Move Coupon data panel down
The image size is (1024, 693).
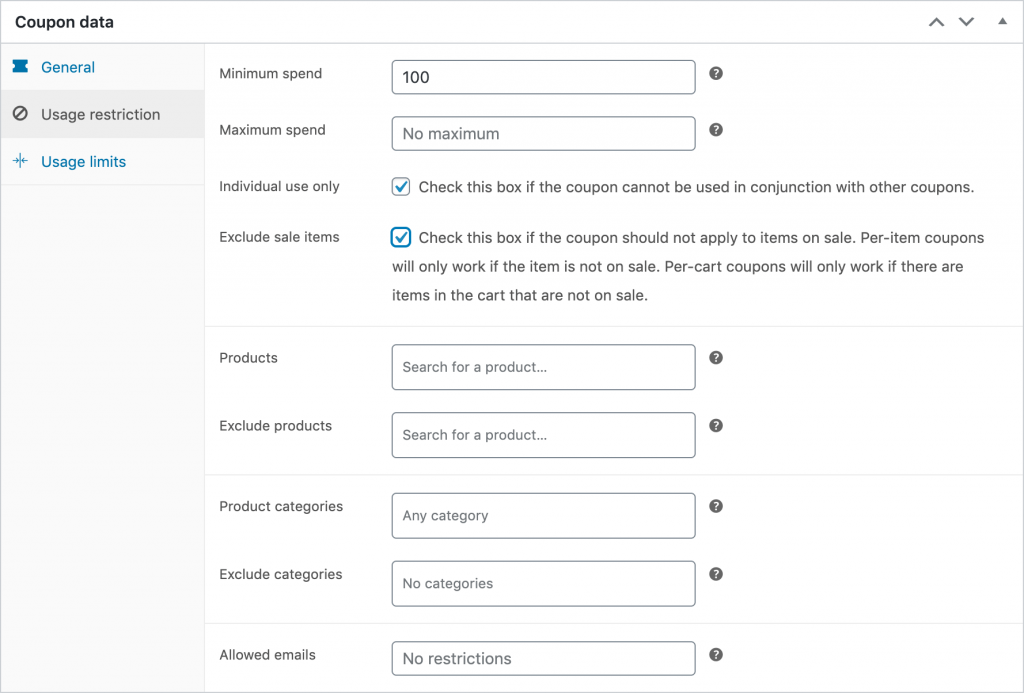pyautogui.click(x=967, y=22)
